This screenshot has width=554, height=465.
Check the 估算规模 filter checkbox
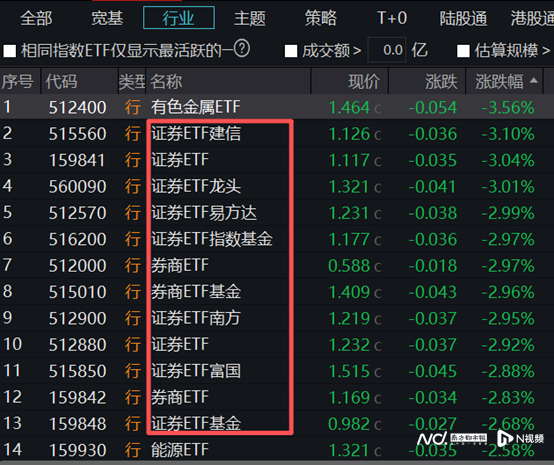click(x=463, y=51)
